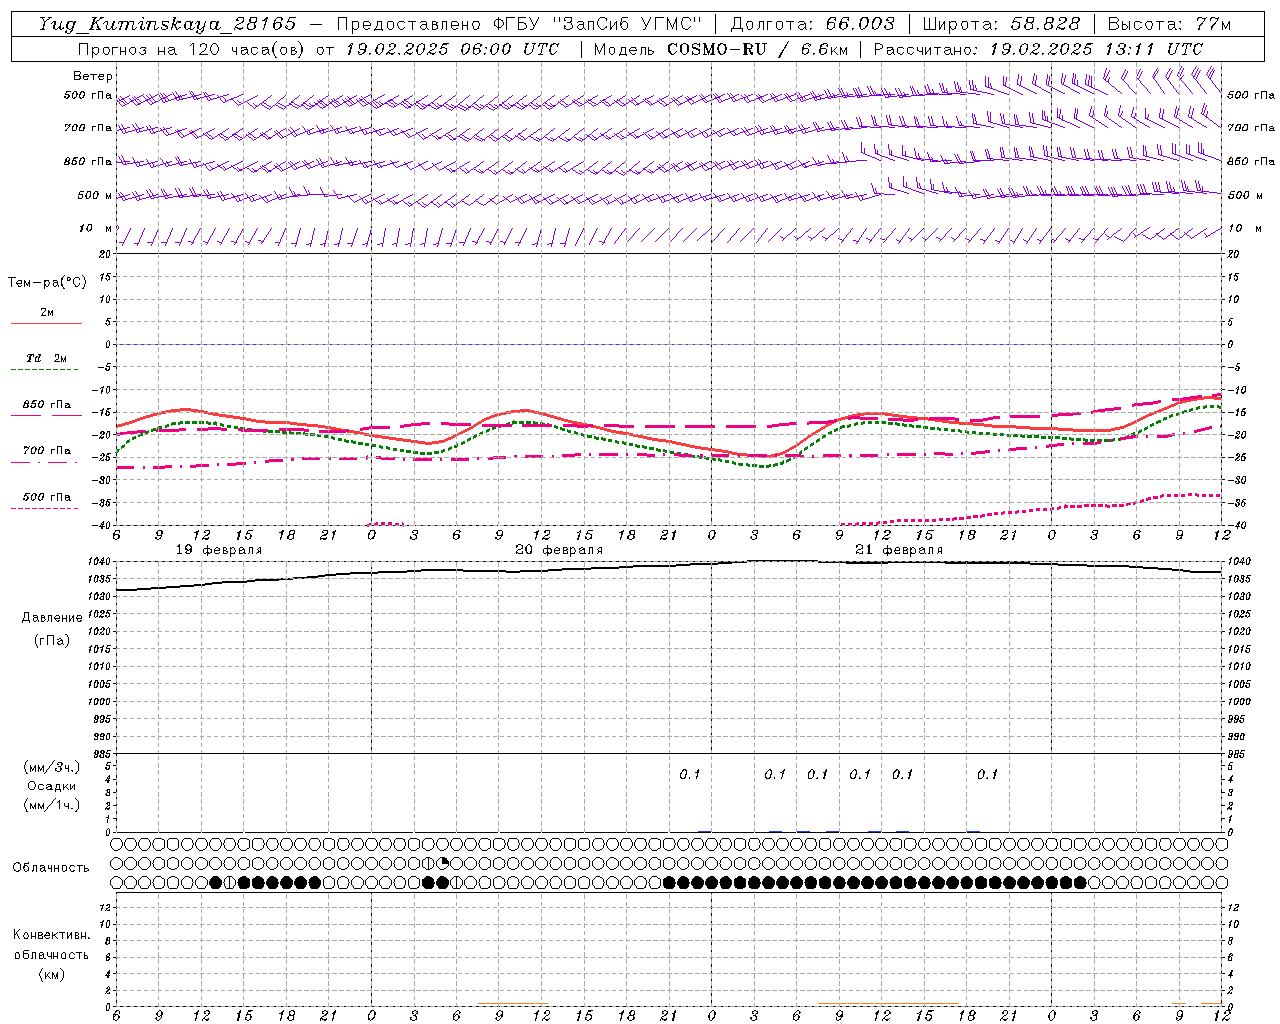The image size is (1280, 1024).
Task: Click the 500 гПа temperature legend label
Action: (46, 497)
